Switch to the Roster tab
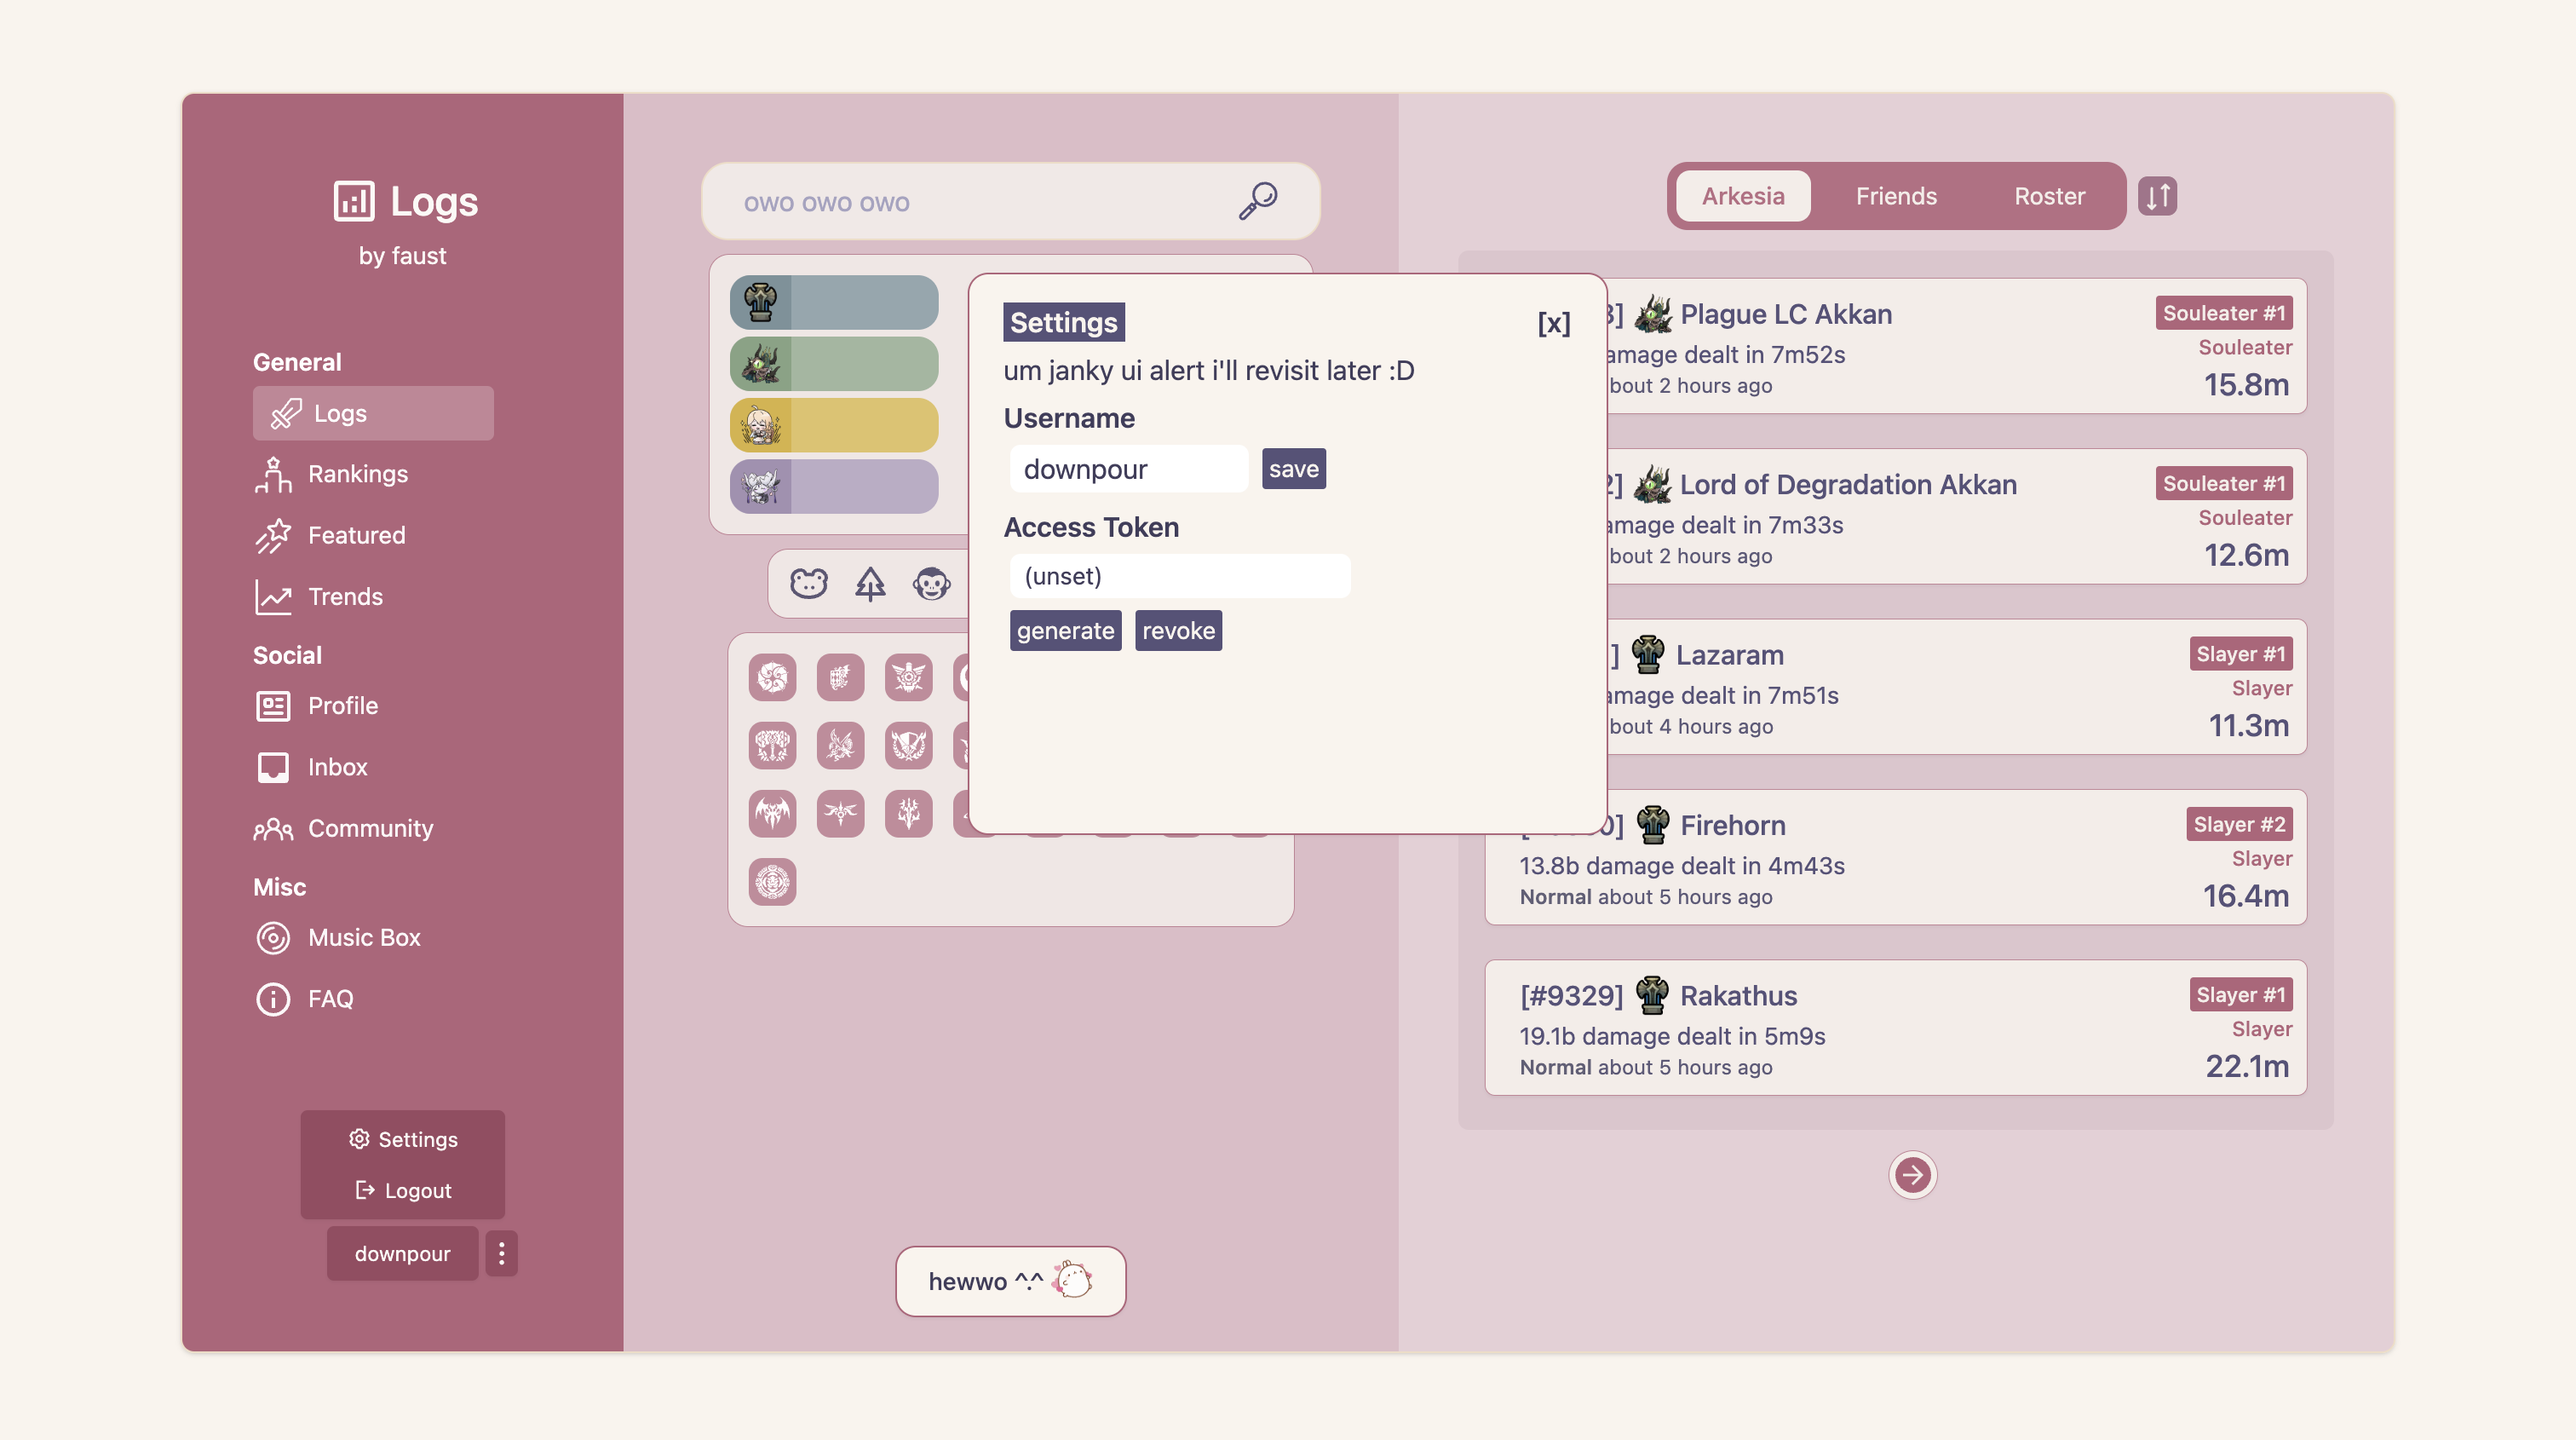Screen dimensions: 2576x1440 point(2050,194)
